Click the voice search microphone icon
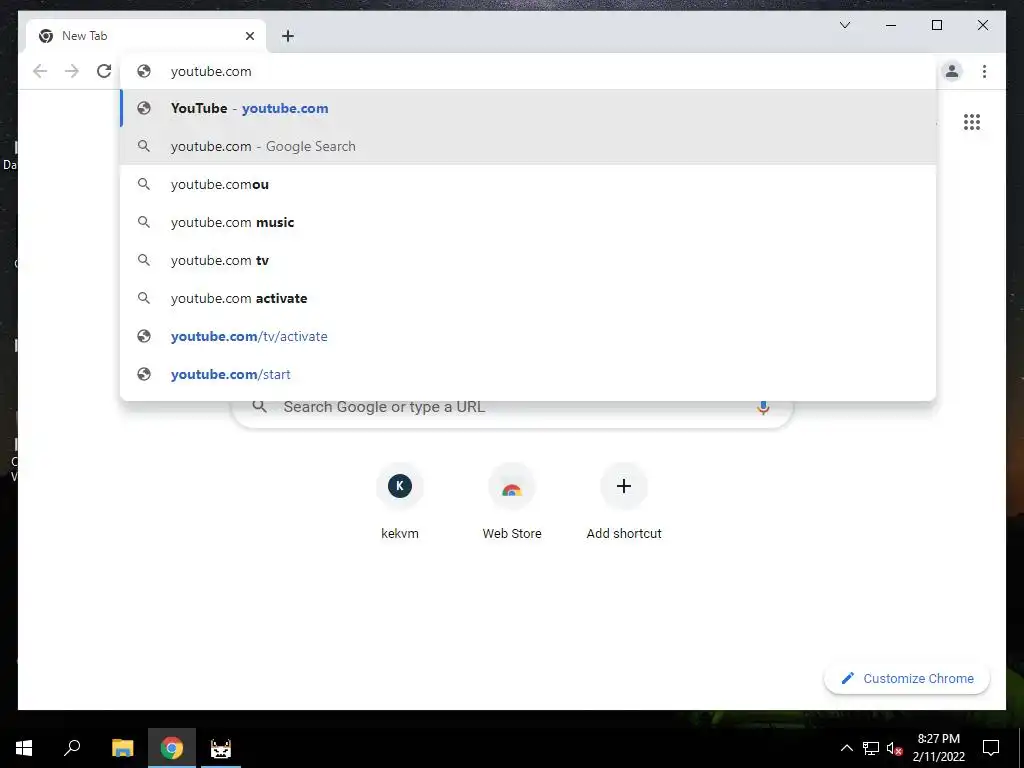Viewport: 1024px width, 768px height. click(763, 407)
